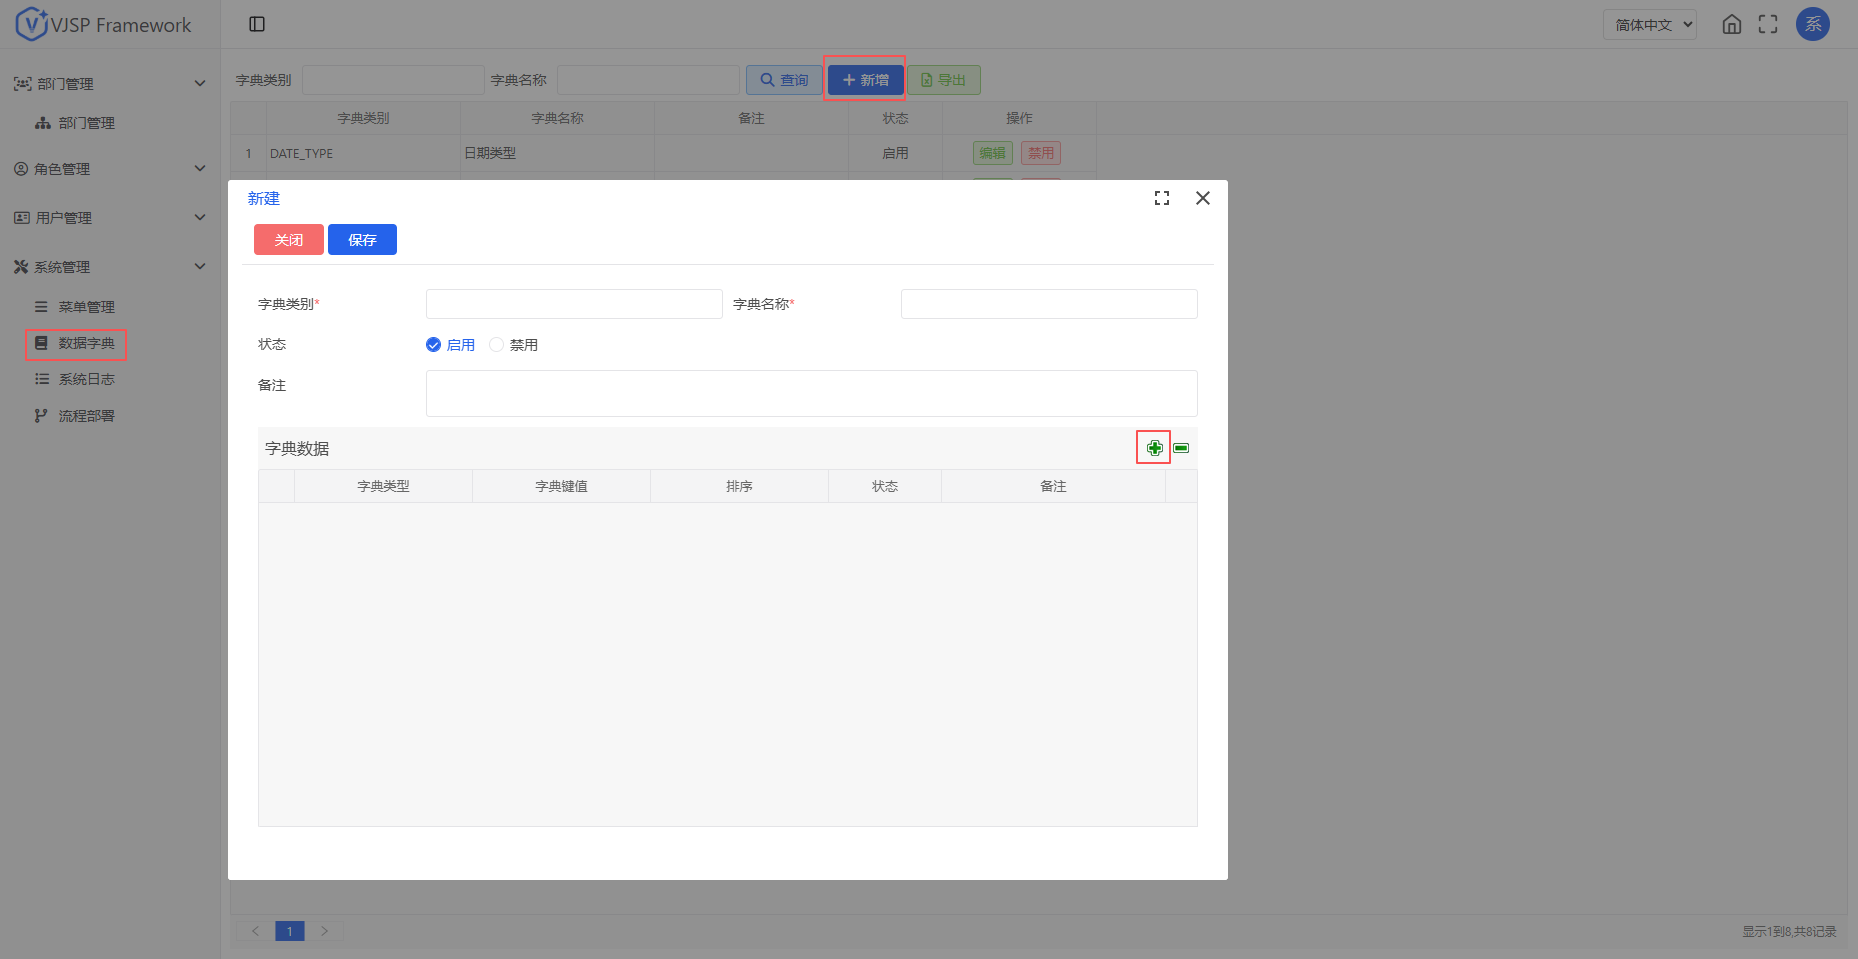Click the green add row plus icon
Image resolution: width=1858 pixels, height=959 pixels.
(1154, 448)
